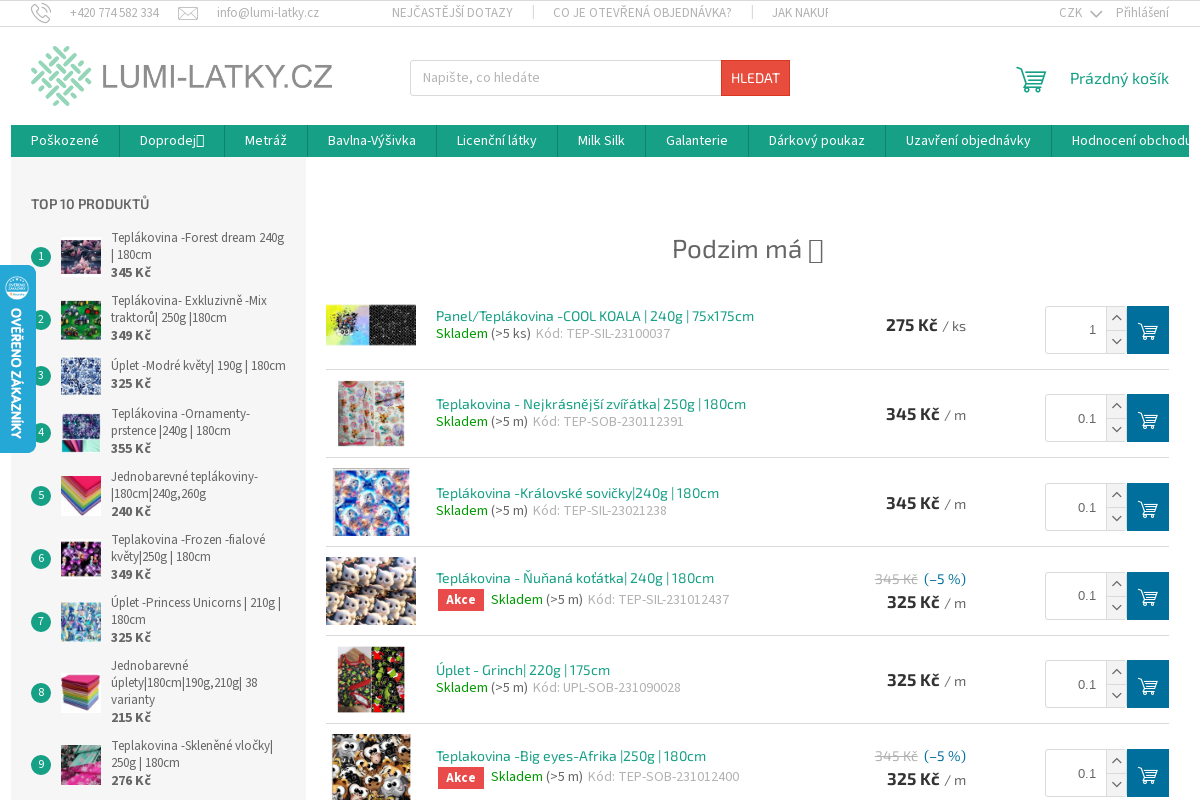
Task: Click the LUMI-LATKY.CZ logo
Action: (182, 76)
